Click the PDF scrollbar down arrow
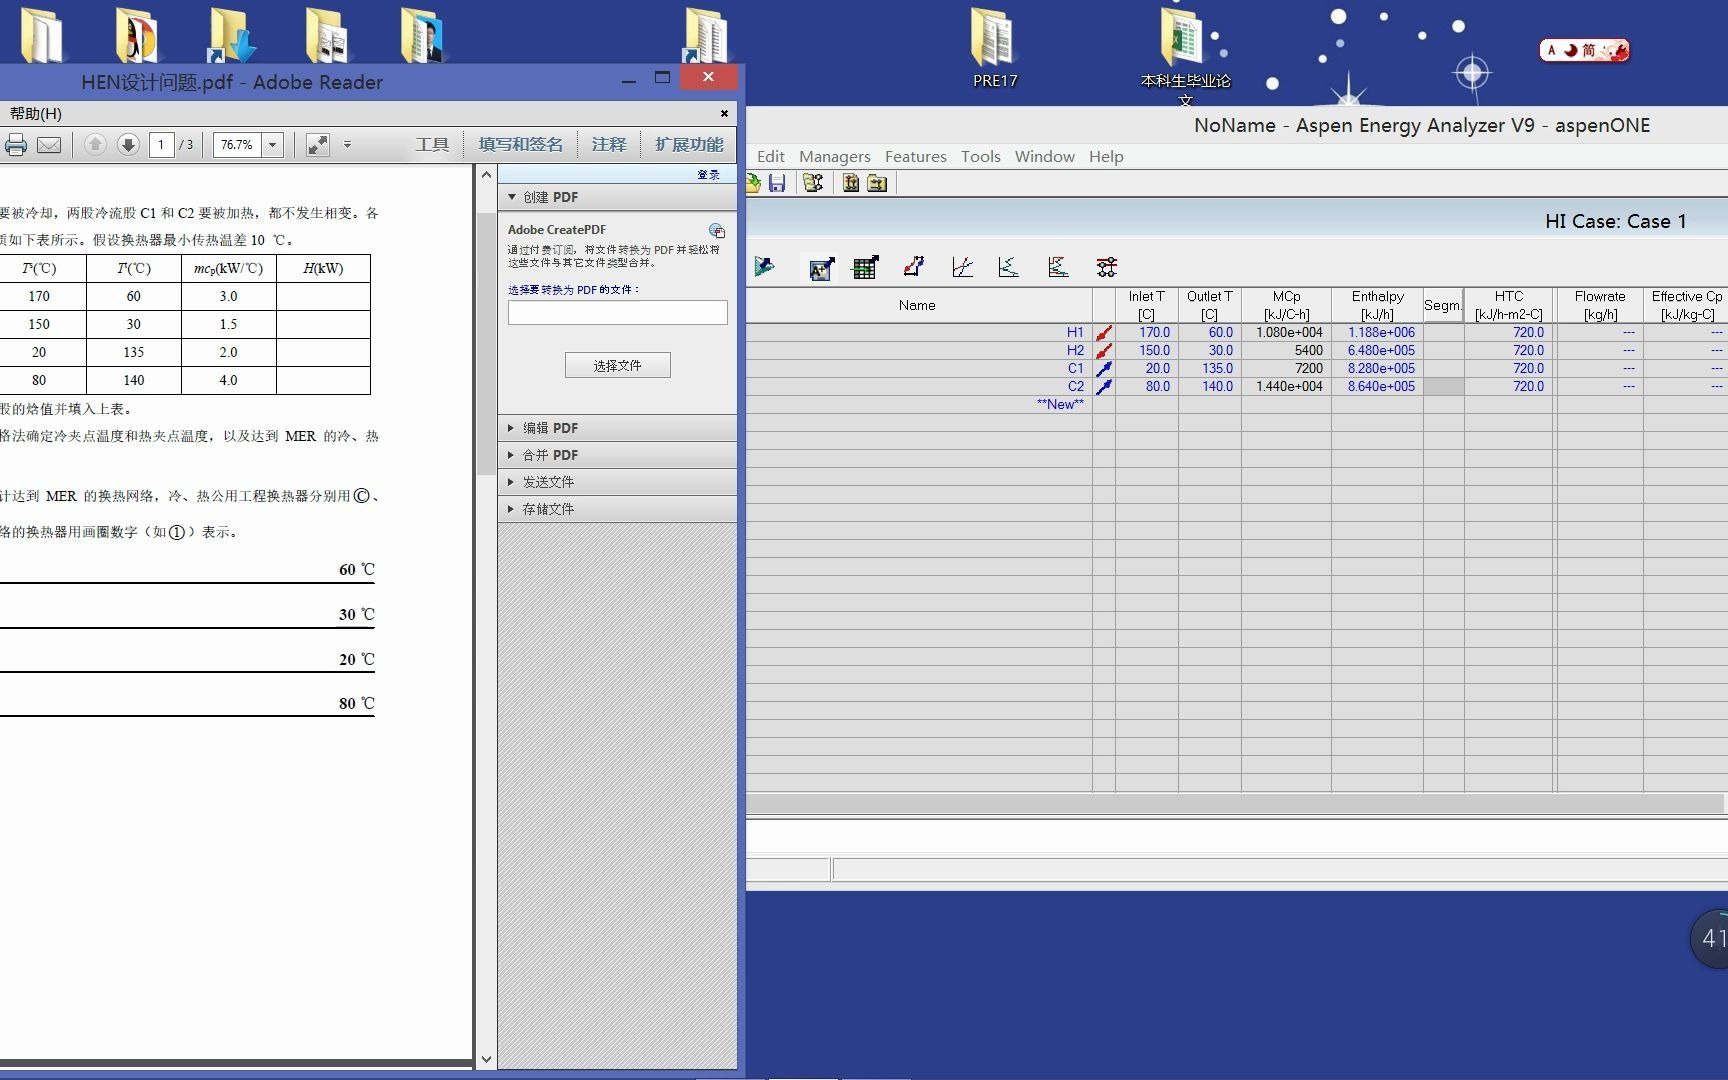Screen dimensions: 1728x1080 486,1059
